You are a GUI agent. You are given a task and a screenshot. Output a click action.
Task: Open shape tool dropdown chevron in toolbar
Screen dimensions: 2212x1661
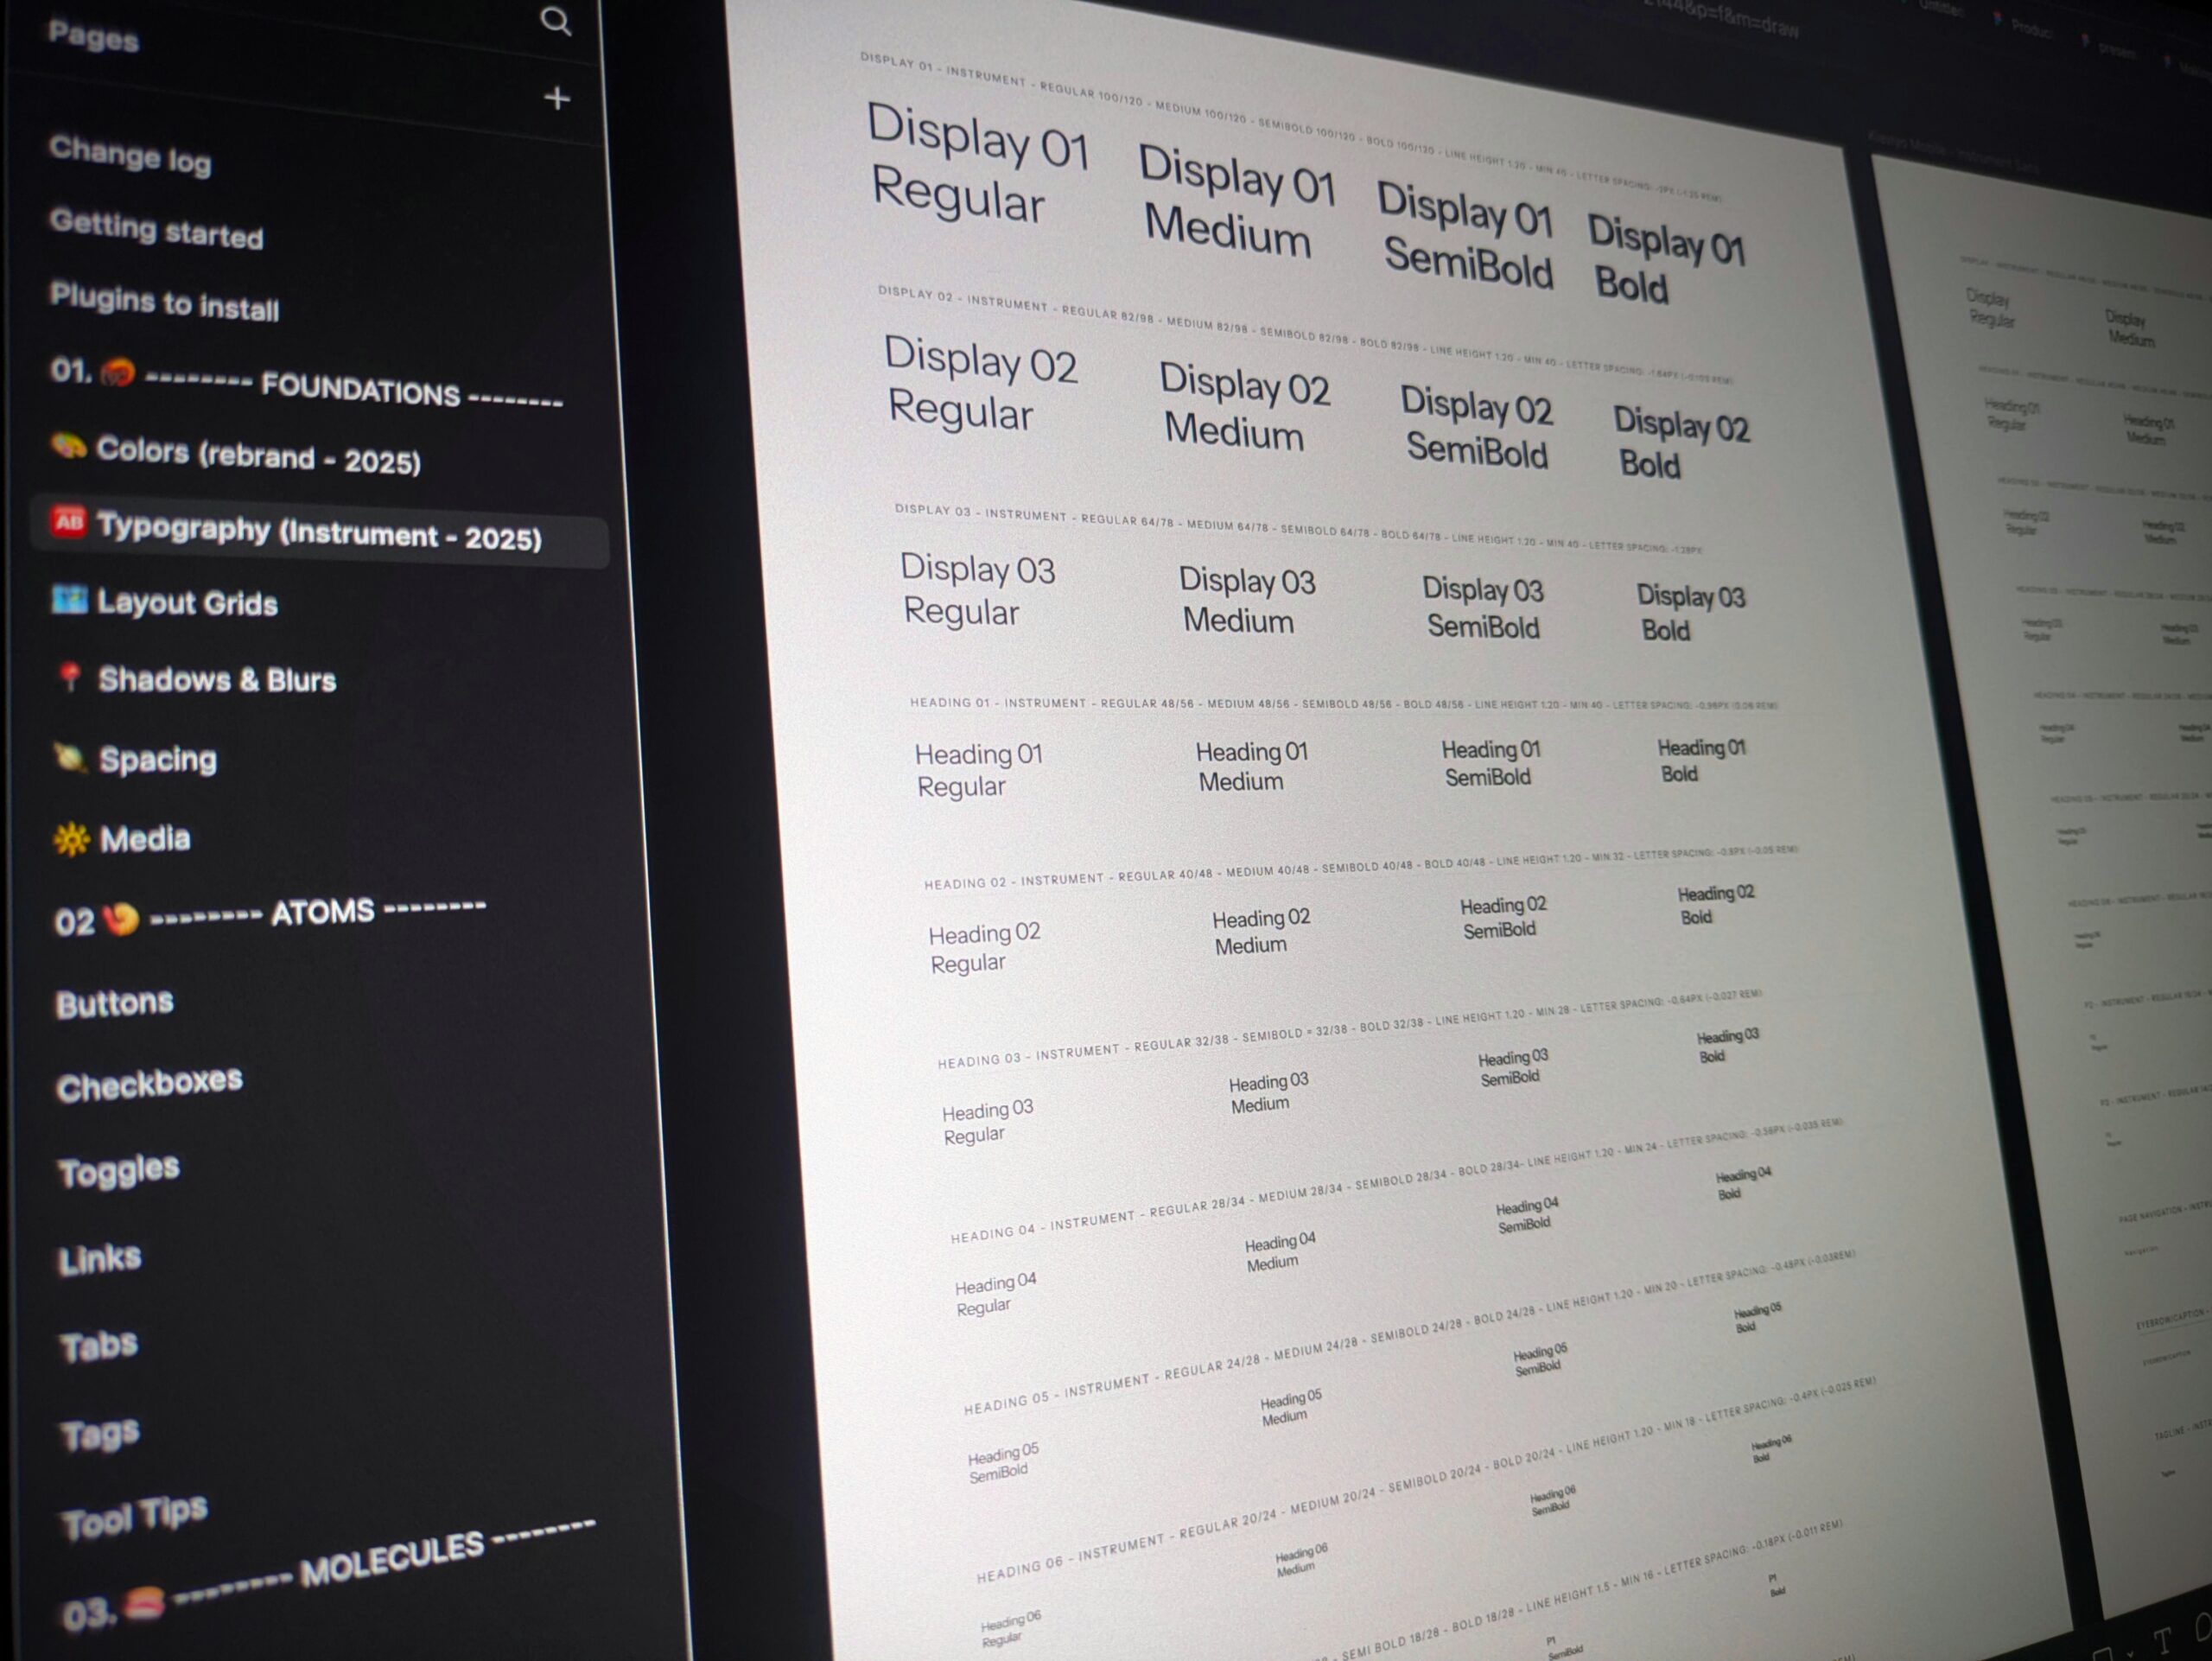click(x=2130, y=1654)
